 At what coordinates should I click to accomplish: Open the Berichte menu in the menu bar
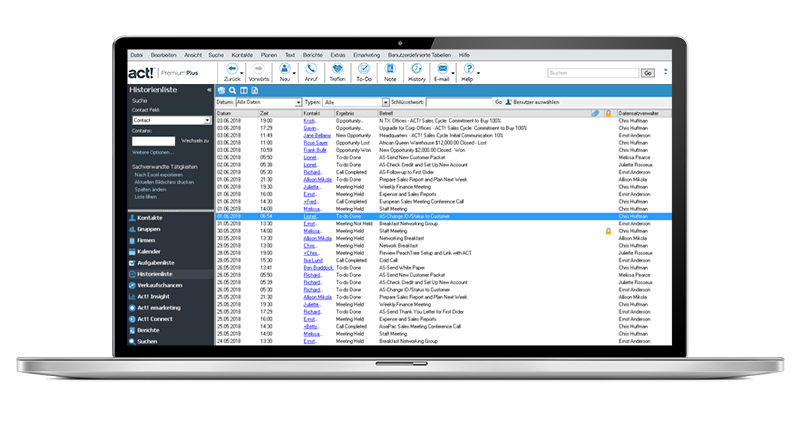pyautogui.click(x=313, y=55)
